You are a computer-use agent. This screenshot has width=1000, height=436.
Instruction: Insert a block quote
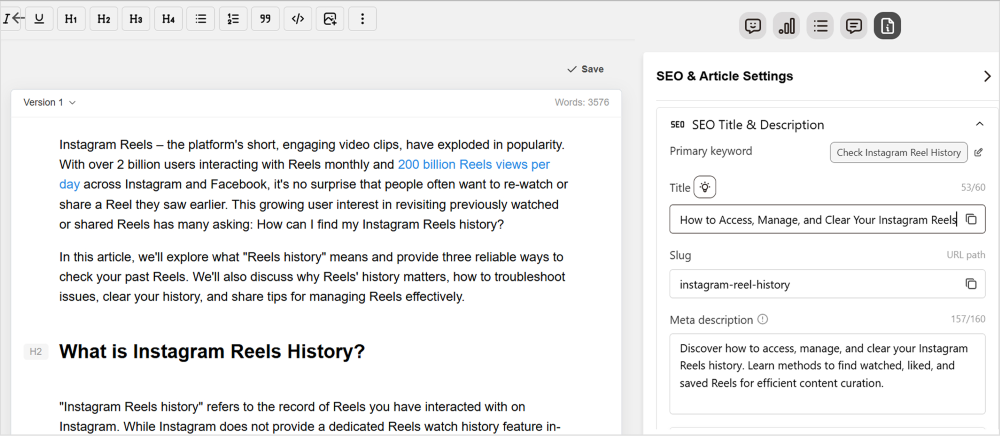coord(265,18)
